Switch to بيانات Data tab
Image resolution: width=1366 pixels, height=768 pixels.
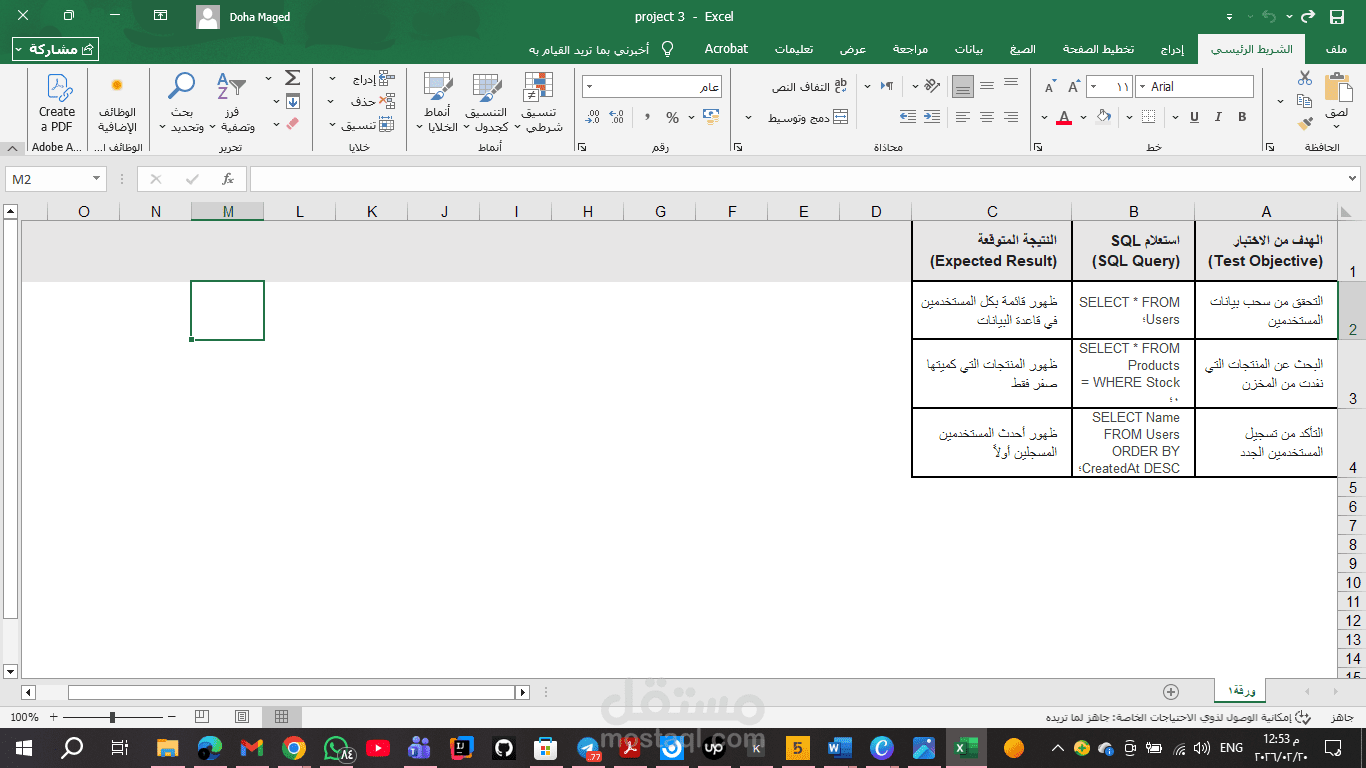tap(968, 49)
